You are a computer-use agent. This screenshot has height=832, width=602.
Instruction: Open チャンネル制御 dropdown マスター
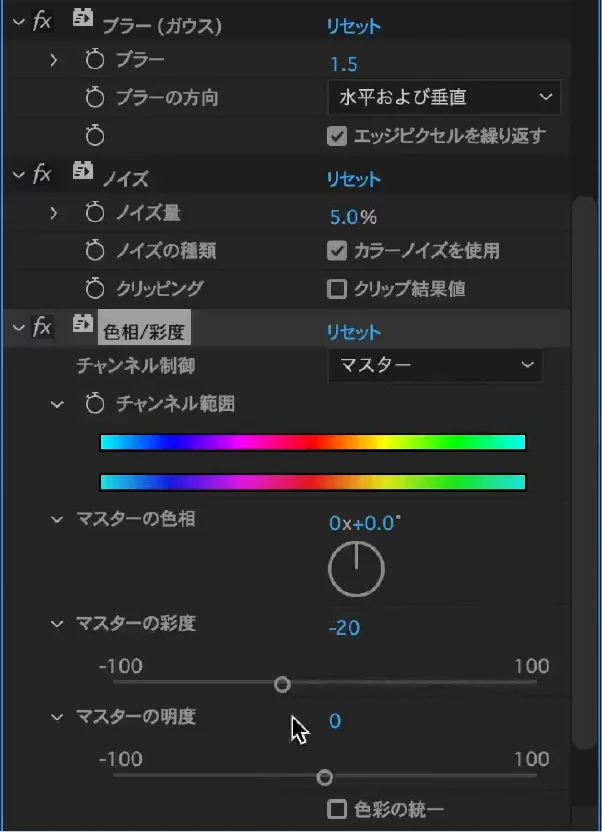click(x=435, y=365)
